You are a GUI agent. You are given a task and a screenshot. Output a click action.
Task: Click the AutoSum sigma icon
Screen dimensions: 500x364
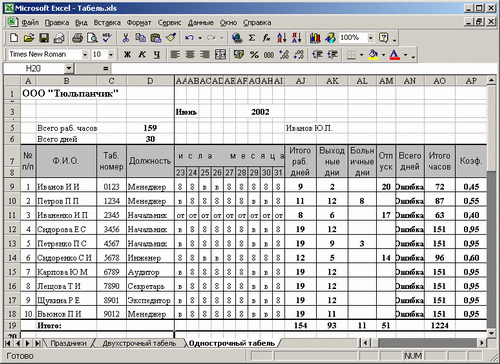[x=252, y=38]
